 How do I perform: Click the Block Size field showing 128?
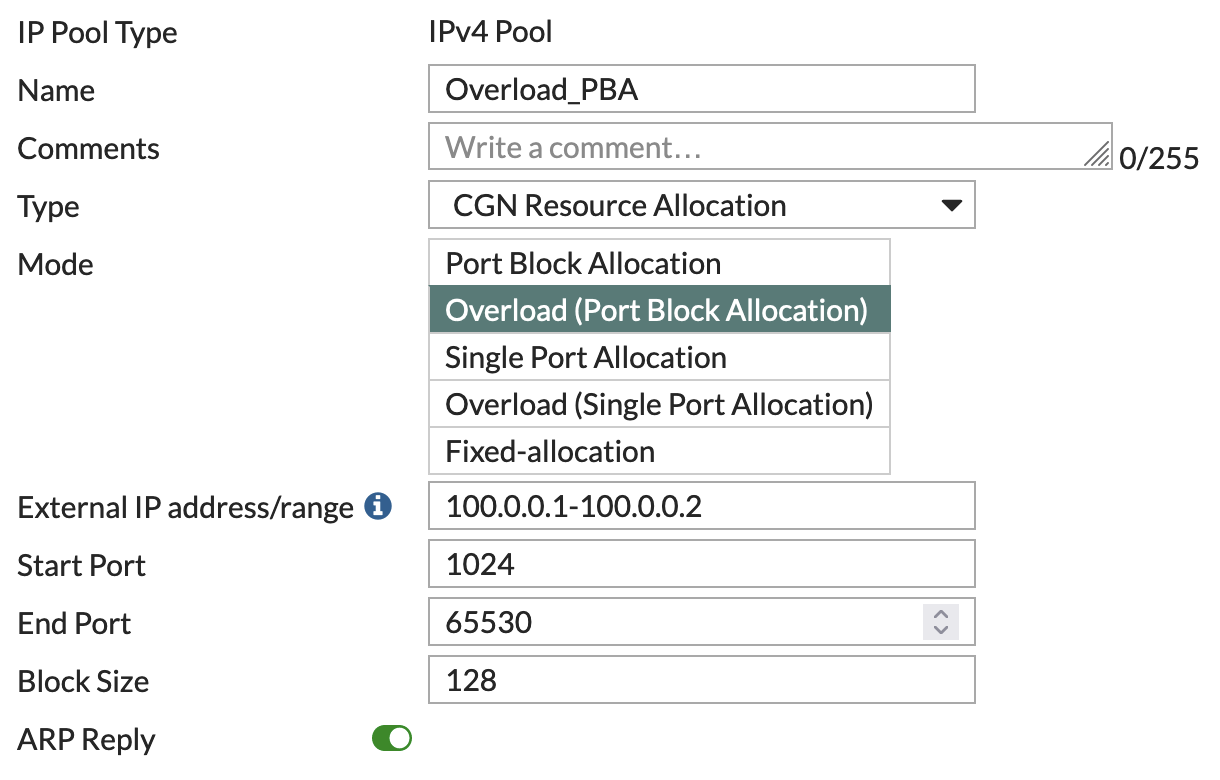(700, 679)
